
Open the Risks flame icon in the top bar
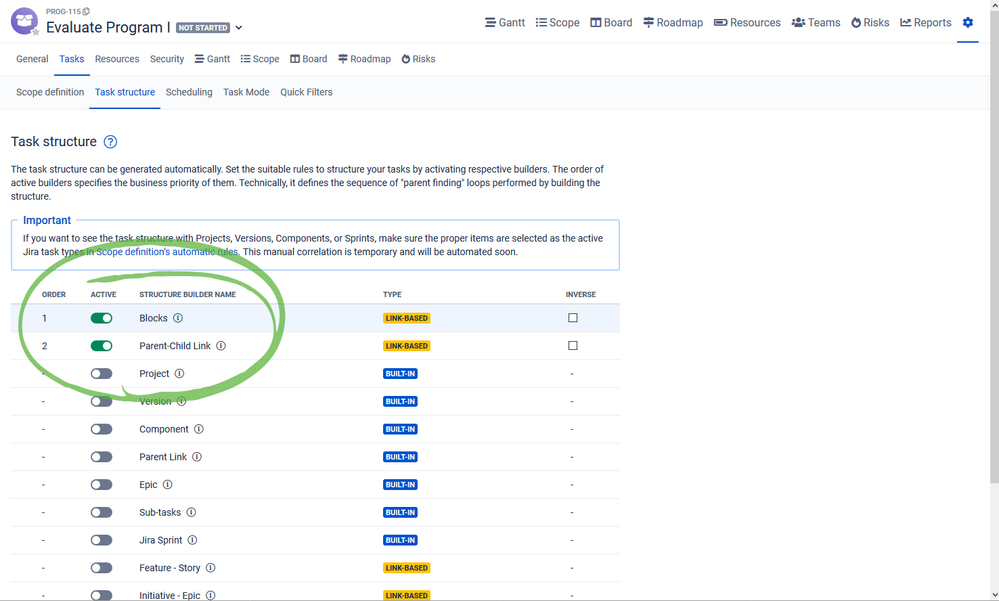(856, 22)
